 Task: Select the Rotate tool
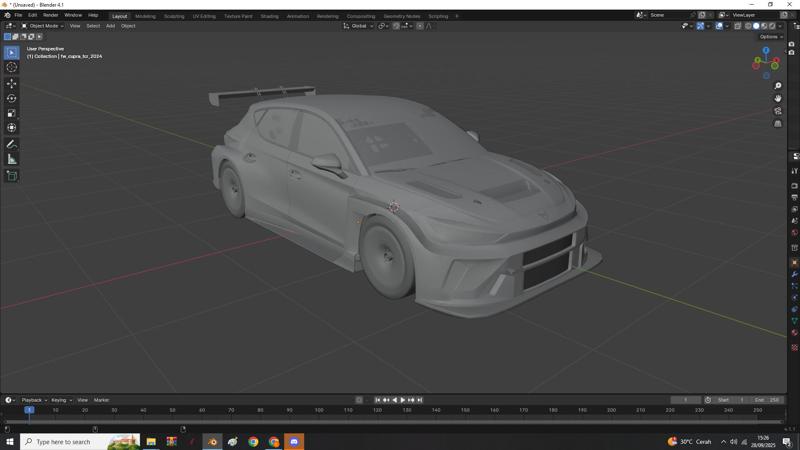(12, 98)
